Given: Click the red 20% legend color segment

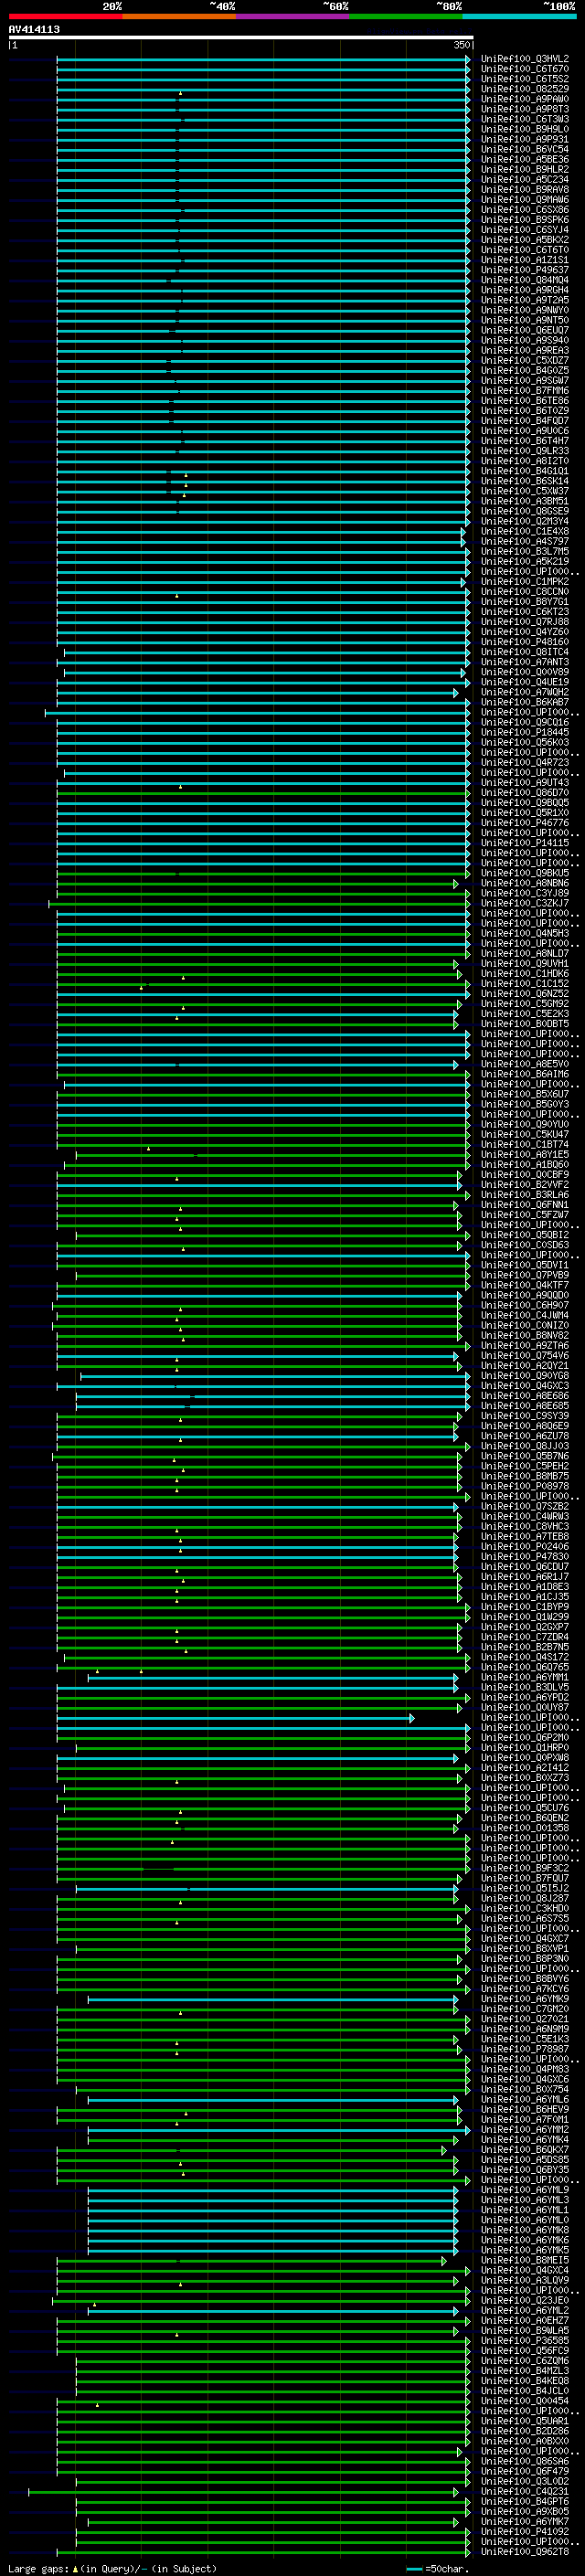Looking at the screenshot, I should pyautogui.click(x=65, y=17).
